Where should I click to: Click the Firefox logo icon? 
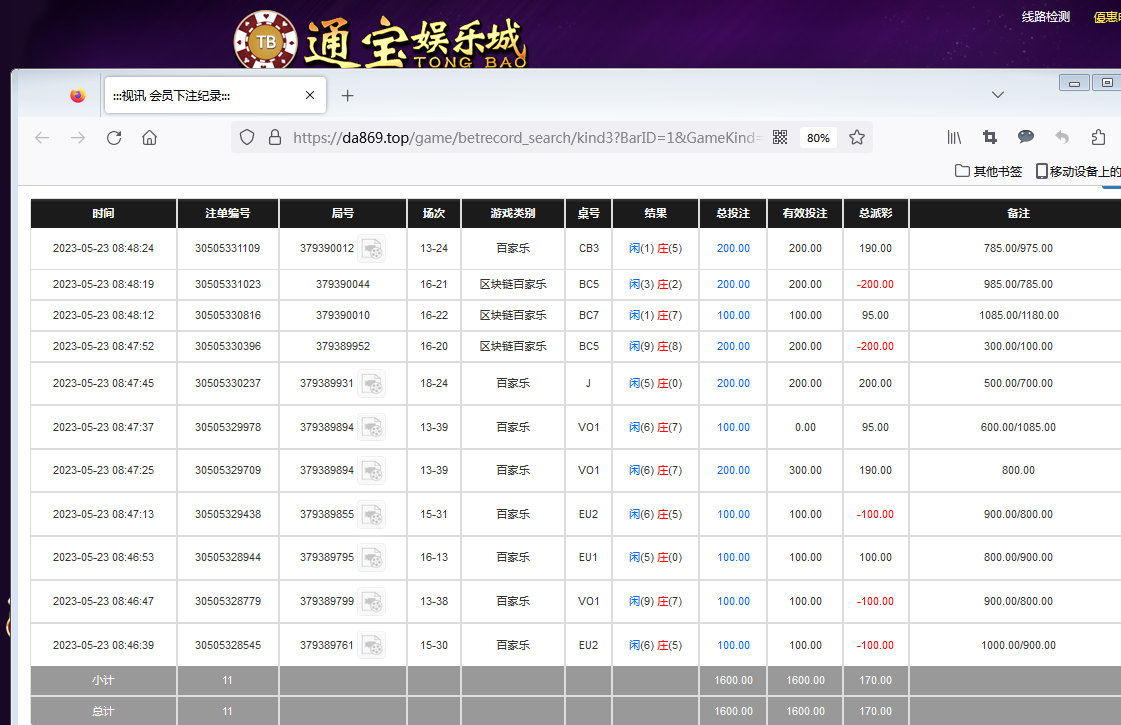point(78,95)
